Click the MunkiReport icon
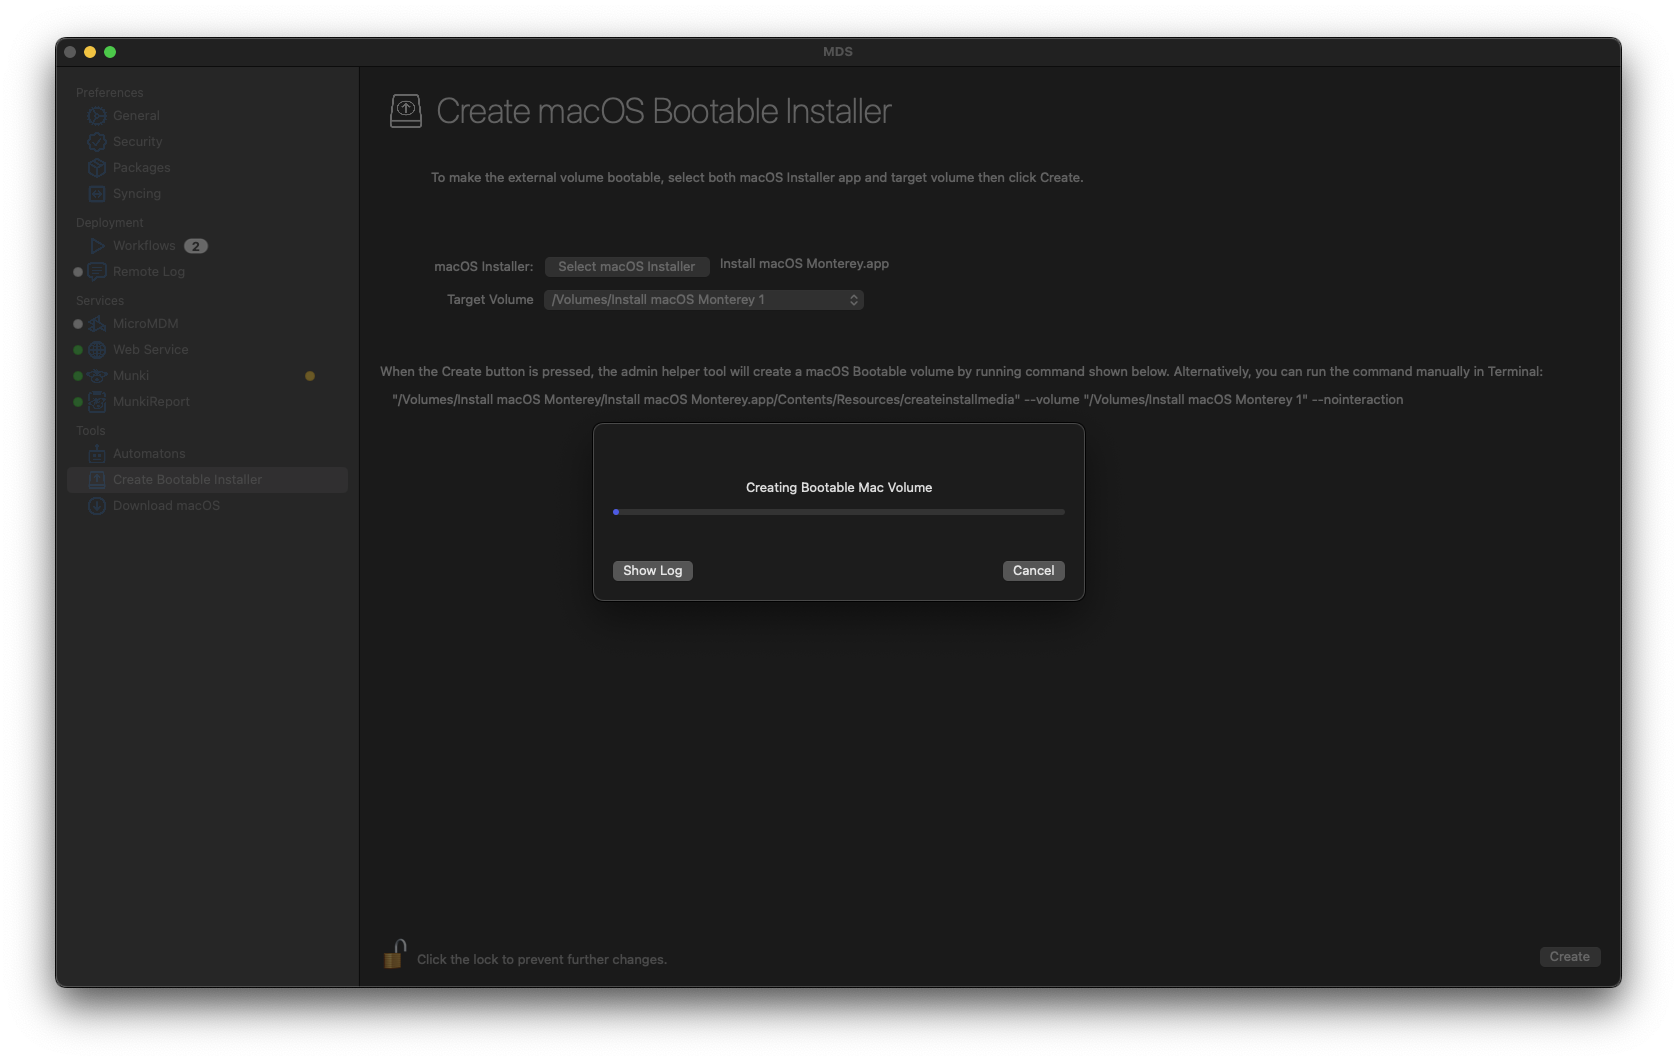 (97, 402)
